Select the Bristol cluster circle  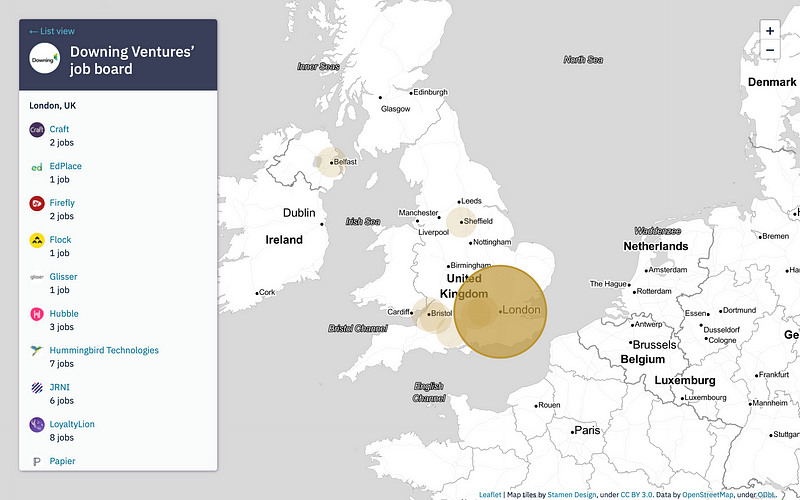(431, 314)
